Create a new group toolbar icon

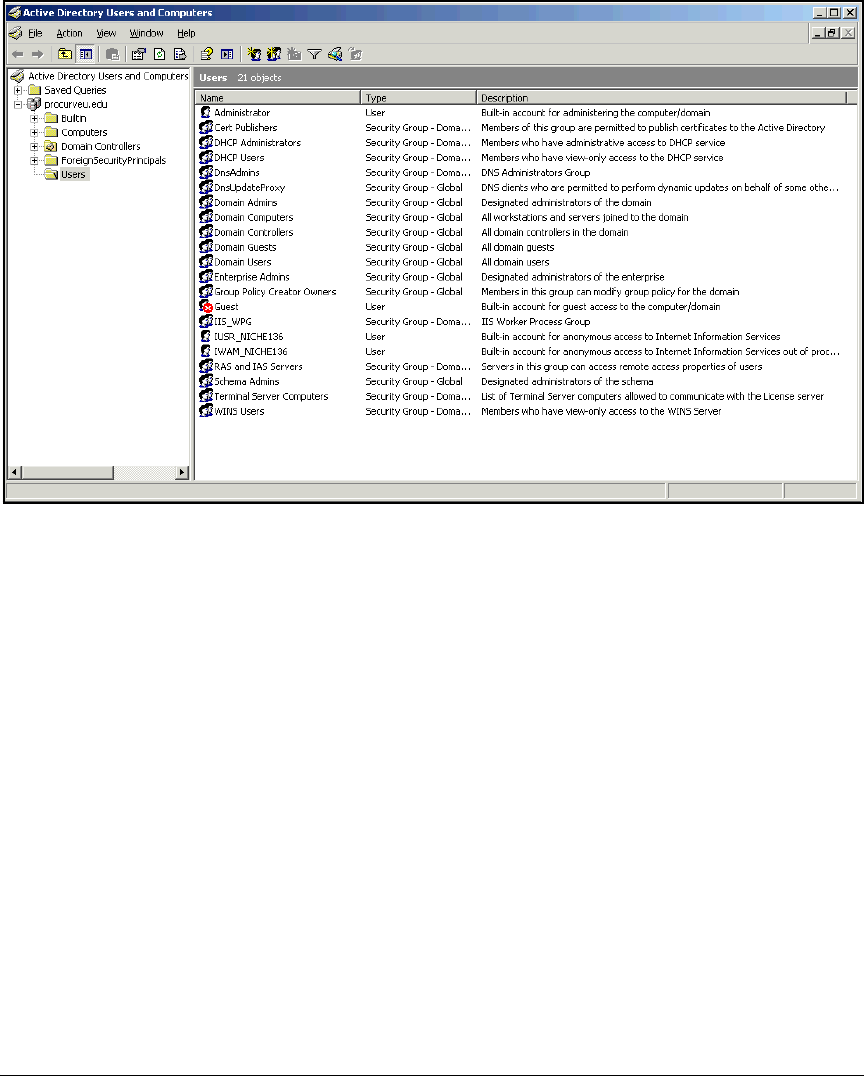tap(274, 54)
